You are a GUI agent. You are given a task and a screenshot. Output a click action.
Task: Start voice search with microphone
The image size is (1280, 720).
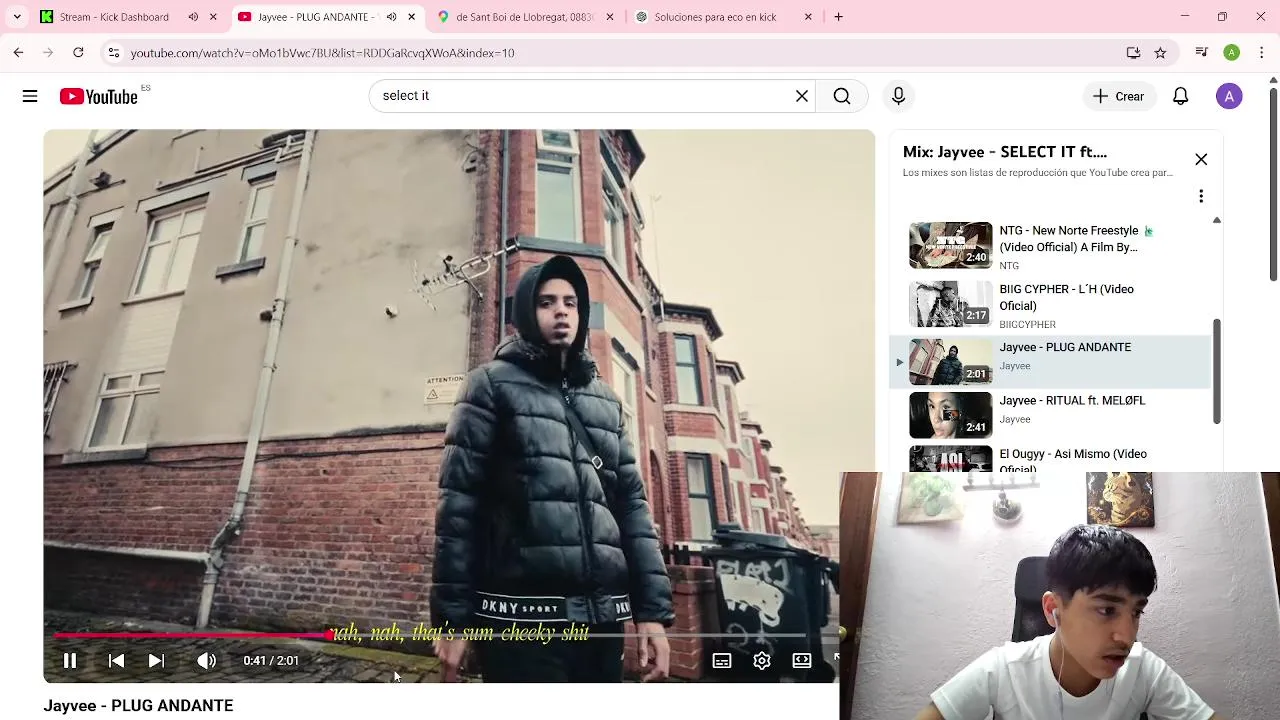point(898,96)
